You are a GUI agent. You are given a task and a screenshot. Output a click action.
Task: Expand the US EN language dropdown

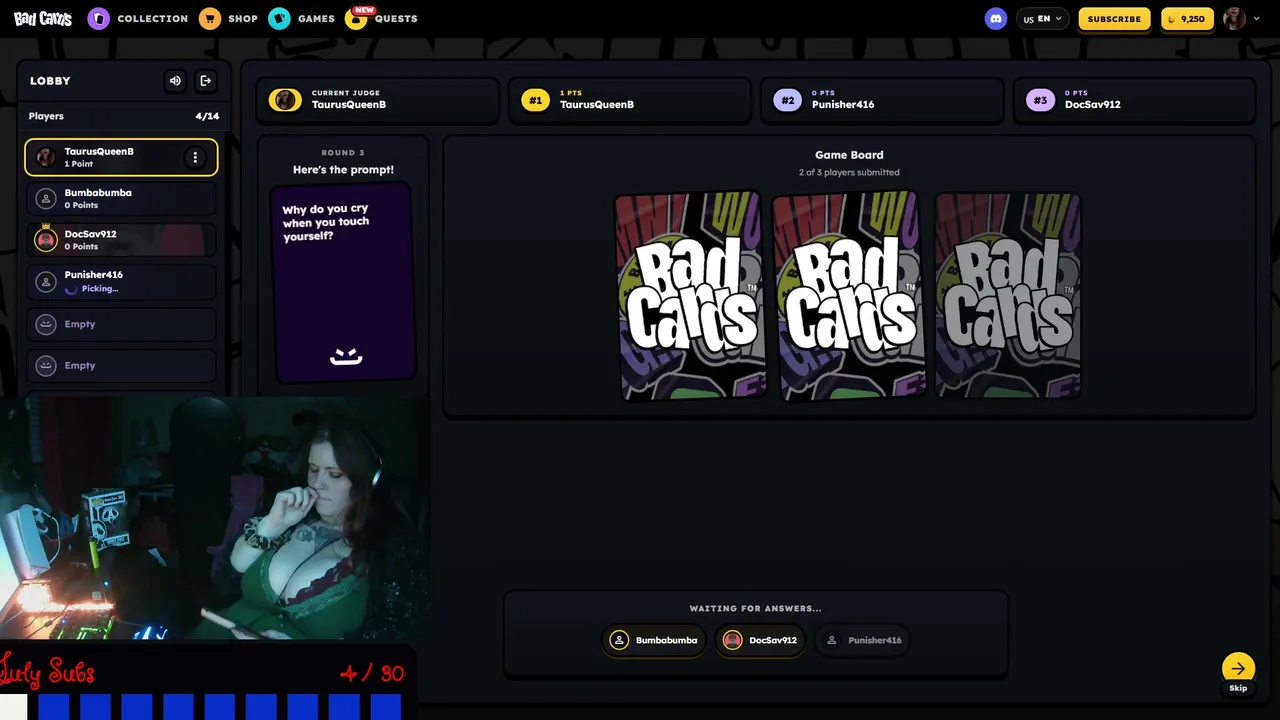coord(1043,18)
